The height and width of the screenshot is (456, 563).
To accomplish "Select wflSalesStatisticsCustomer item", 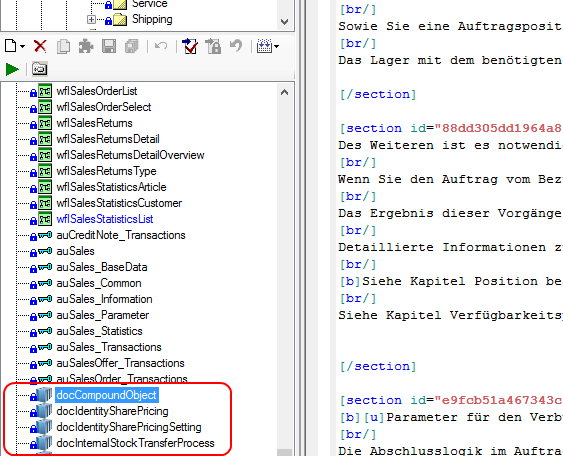I will pyautogui.click(x=119, y=203).
